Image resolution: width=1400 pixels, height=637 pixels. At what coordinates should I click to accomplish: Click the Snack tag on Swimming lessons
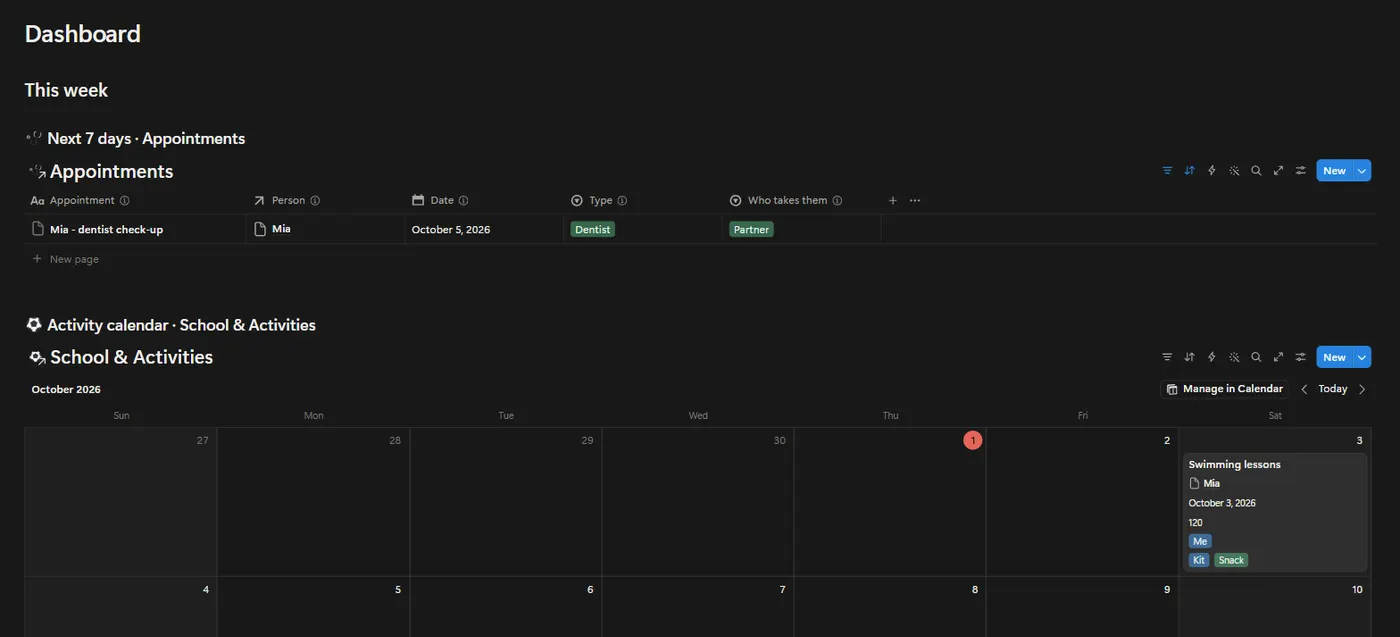pos(1231,560)
